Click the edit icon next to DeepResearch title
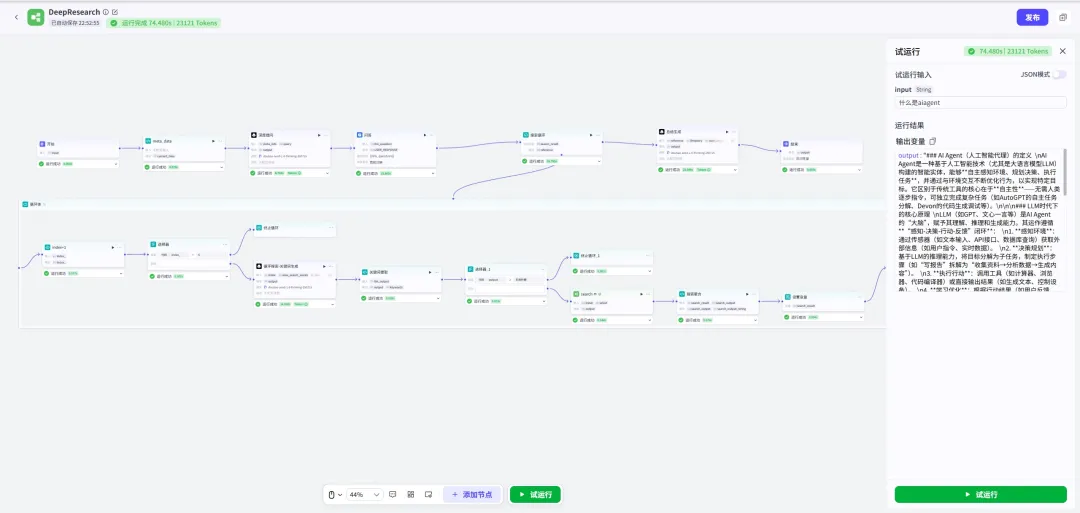This screenshot has width=1080, height=513. point(114,12)
